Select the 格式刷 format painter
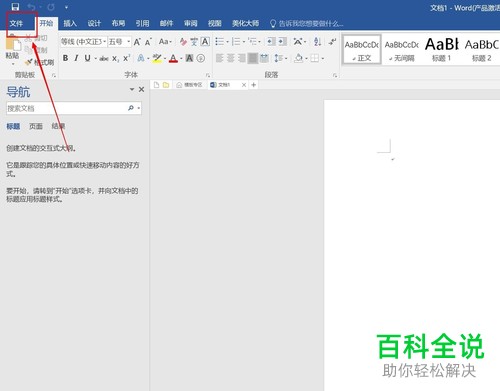Image resolution: width=500 pixels, height=391 pixels. coord(40,62)
